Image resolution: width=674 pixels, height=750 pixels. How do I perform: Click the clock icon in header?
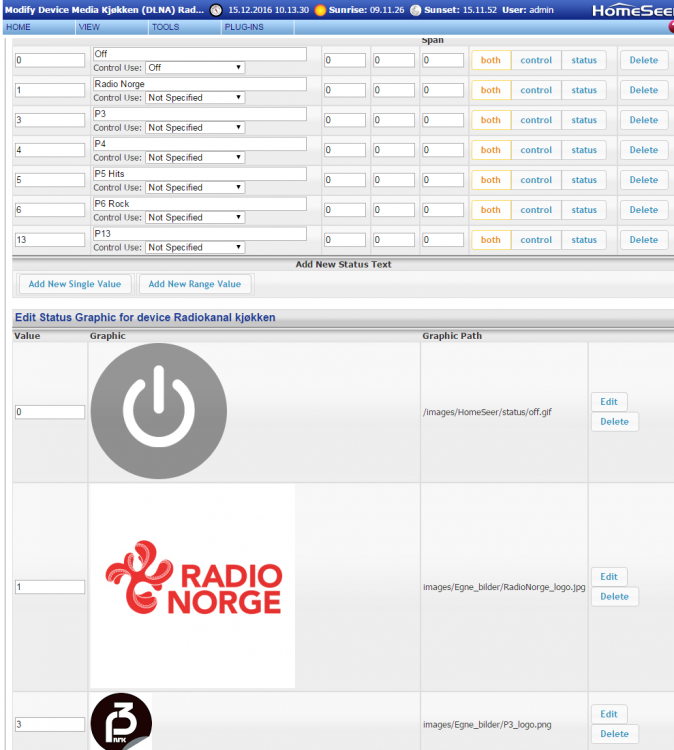tap(216, 10)
